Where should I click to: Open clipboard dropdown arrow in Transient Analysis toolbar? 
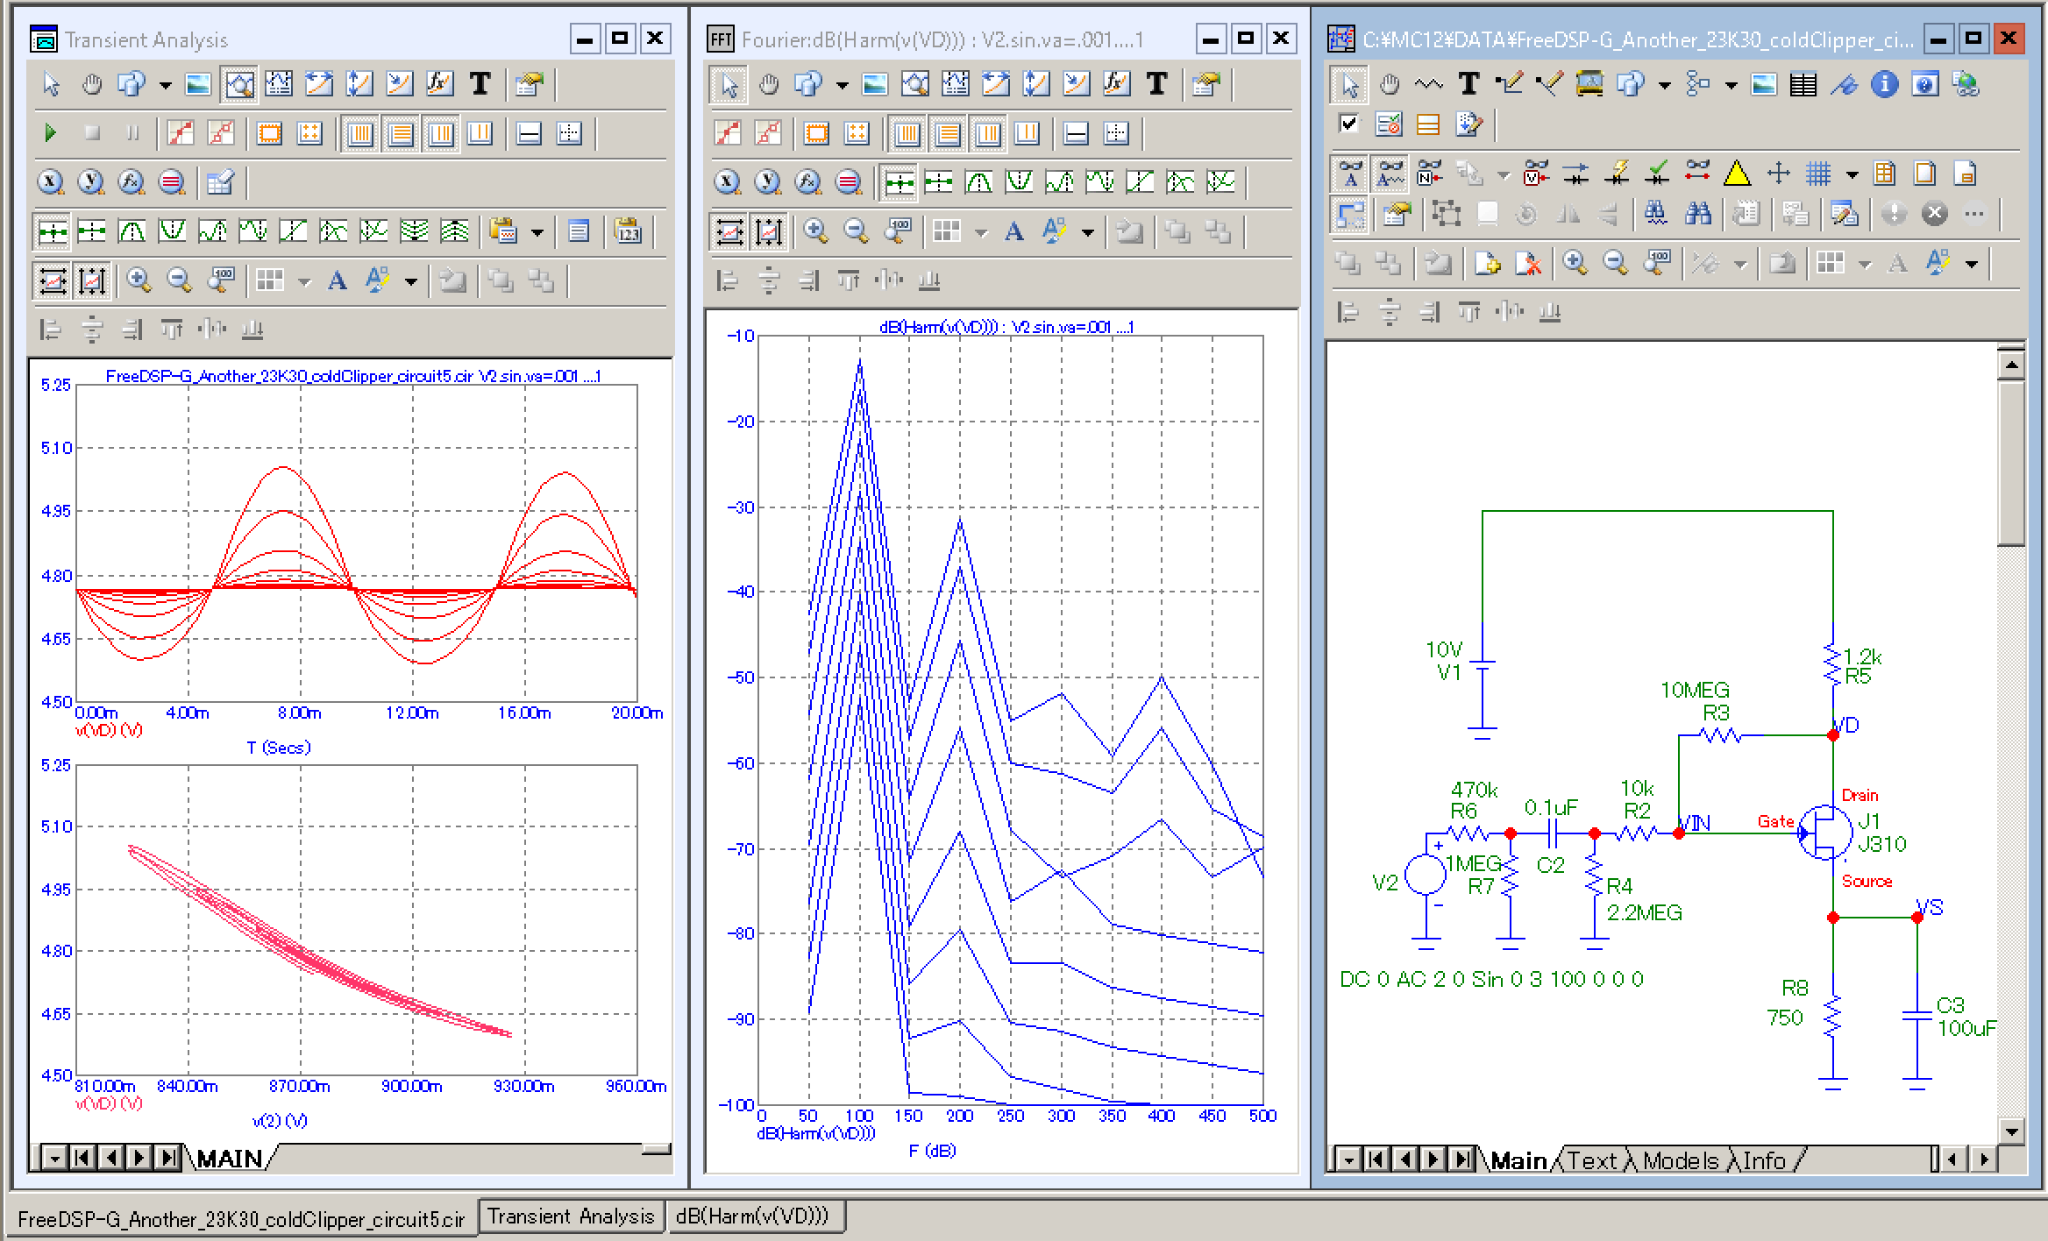click(537, 232)
